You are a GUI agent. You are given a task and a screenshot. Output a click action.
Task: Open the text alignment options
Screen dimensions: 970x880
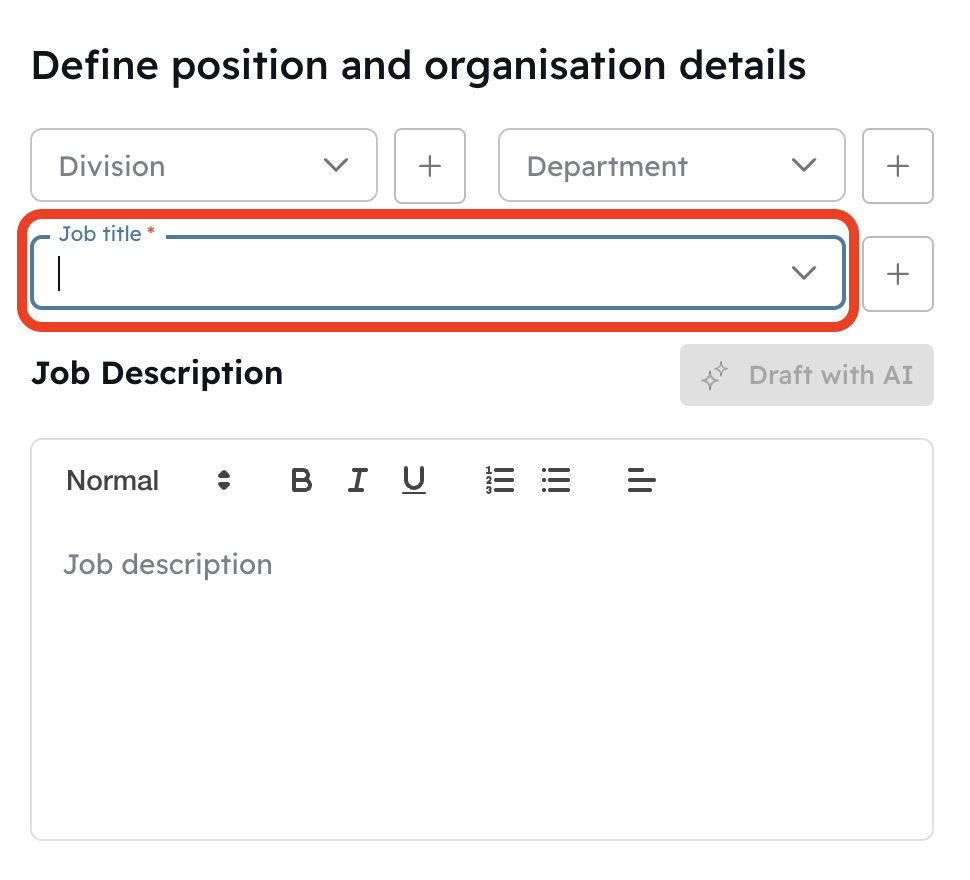pyautogui.click(x=641, y=481)
